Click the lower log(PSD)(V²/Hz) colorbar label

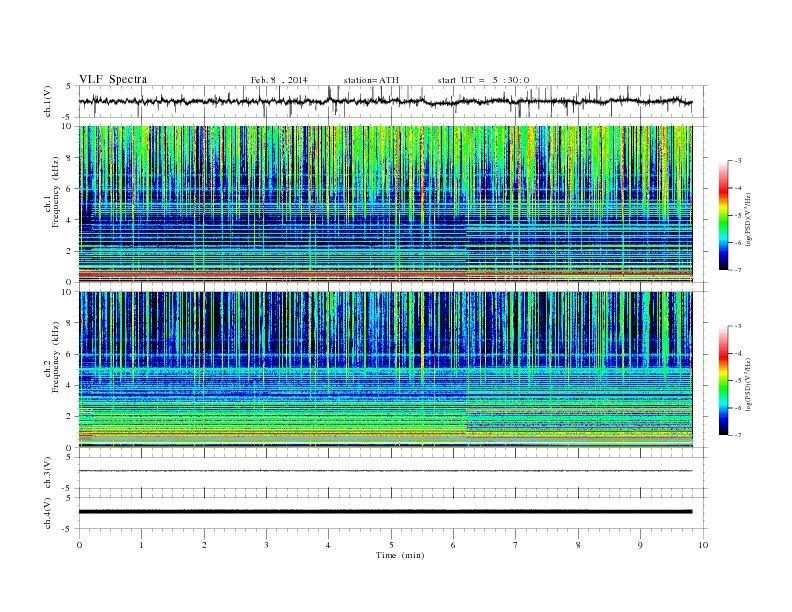coord(749,384)
